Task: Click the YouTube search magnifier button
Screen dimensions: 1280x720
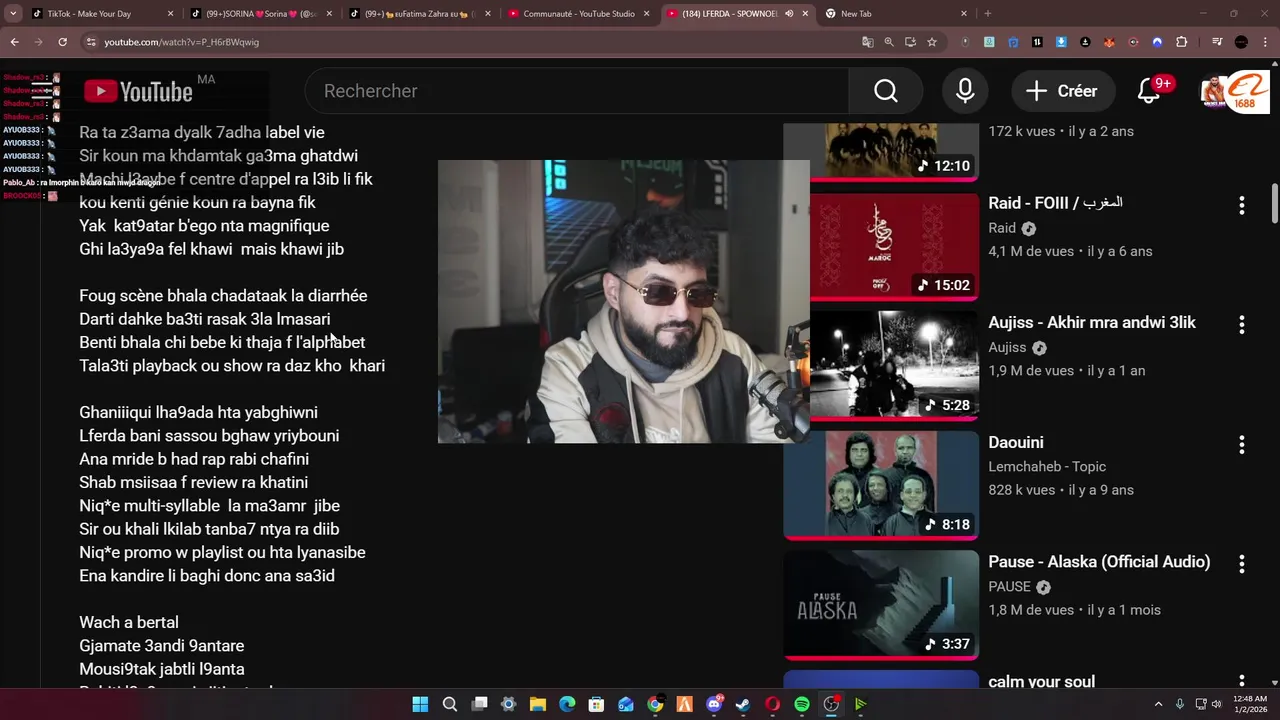Action: tap(886, 91)
